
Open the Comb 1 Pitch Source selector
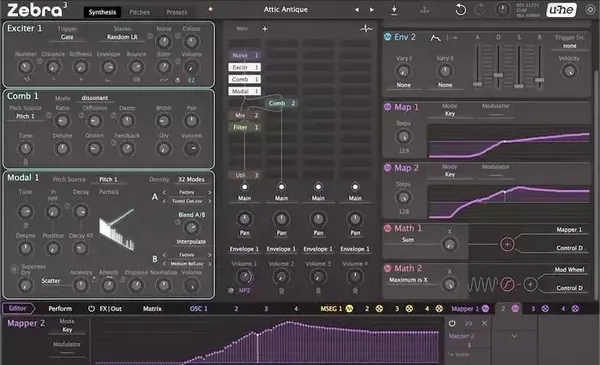point(25,116)
